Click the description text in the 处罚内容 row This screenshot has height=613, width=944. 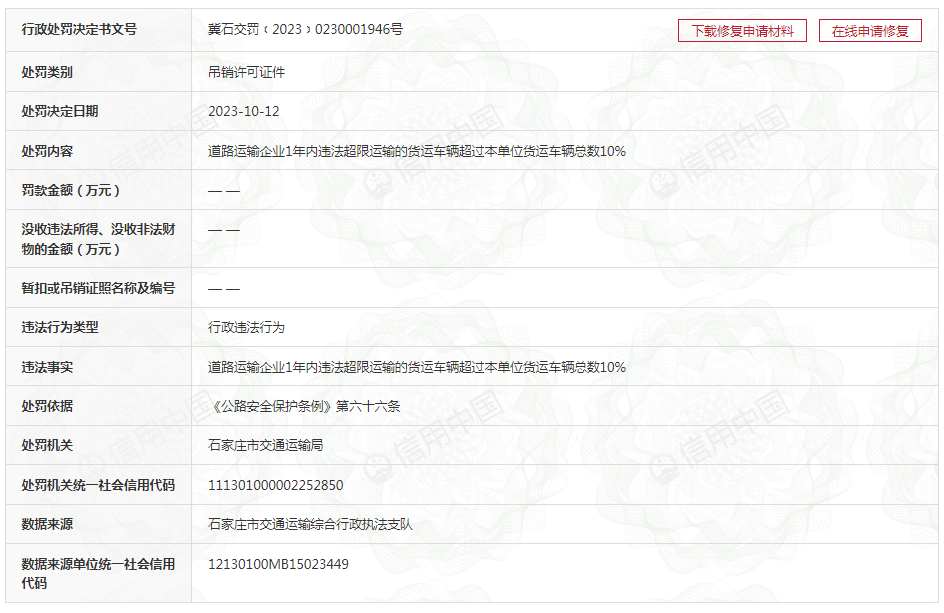click(x=416, y=151)
